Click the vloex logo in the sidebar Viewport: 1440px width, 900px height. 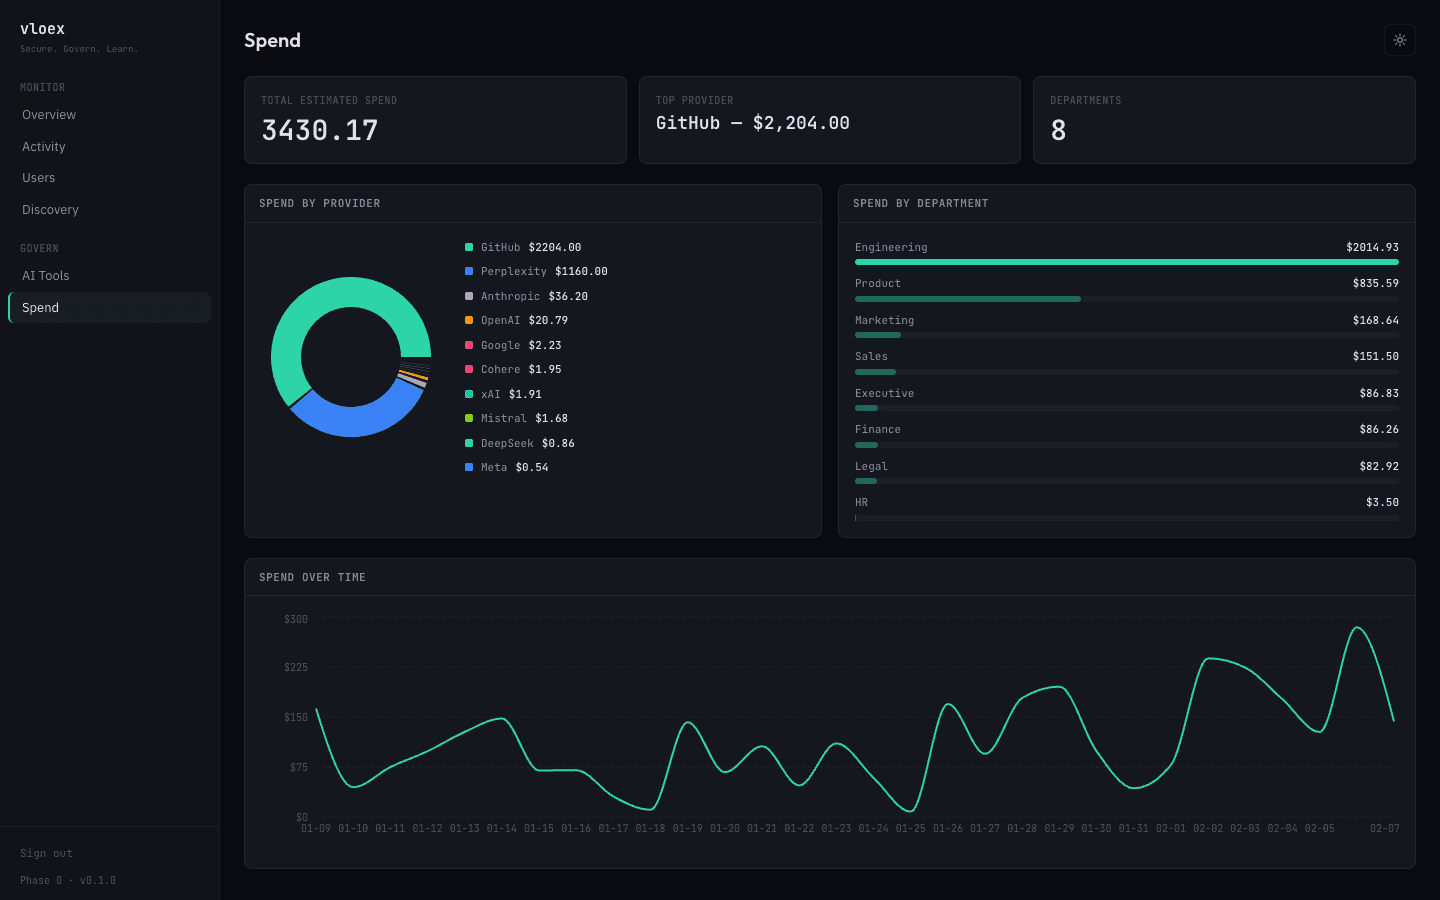coord(42,29)
